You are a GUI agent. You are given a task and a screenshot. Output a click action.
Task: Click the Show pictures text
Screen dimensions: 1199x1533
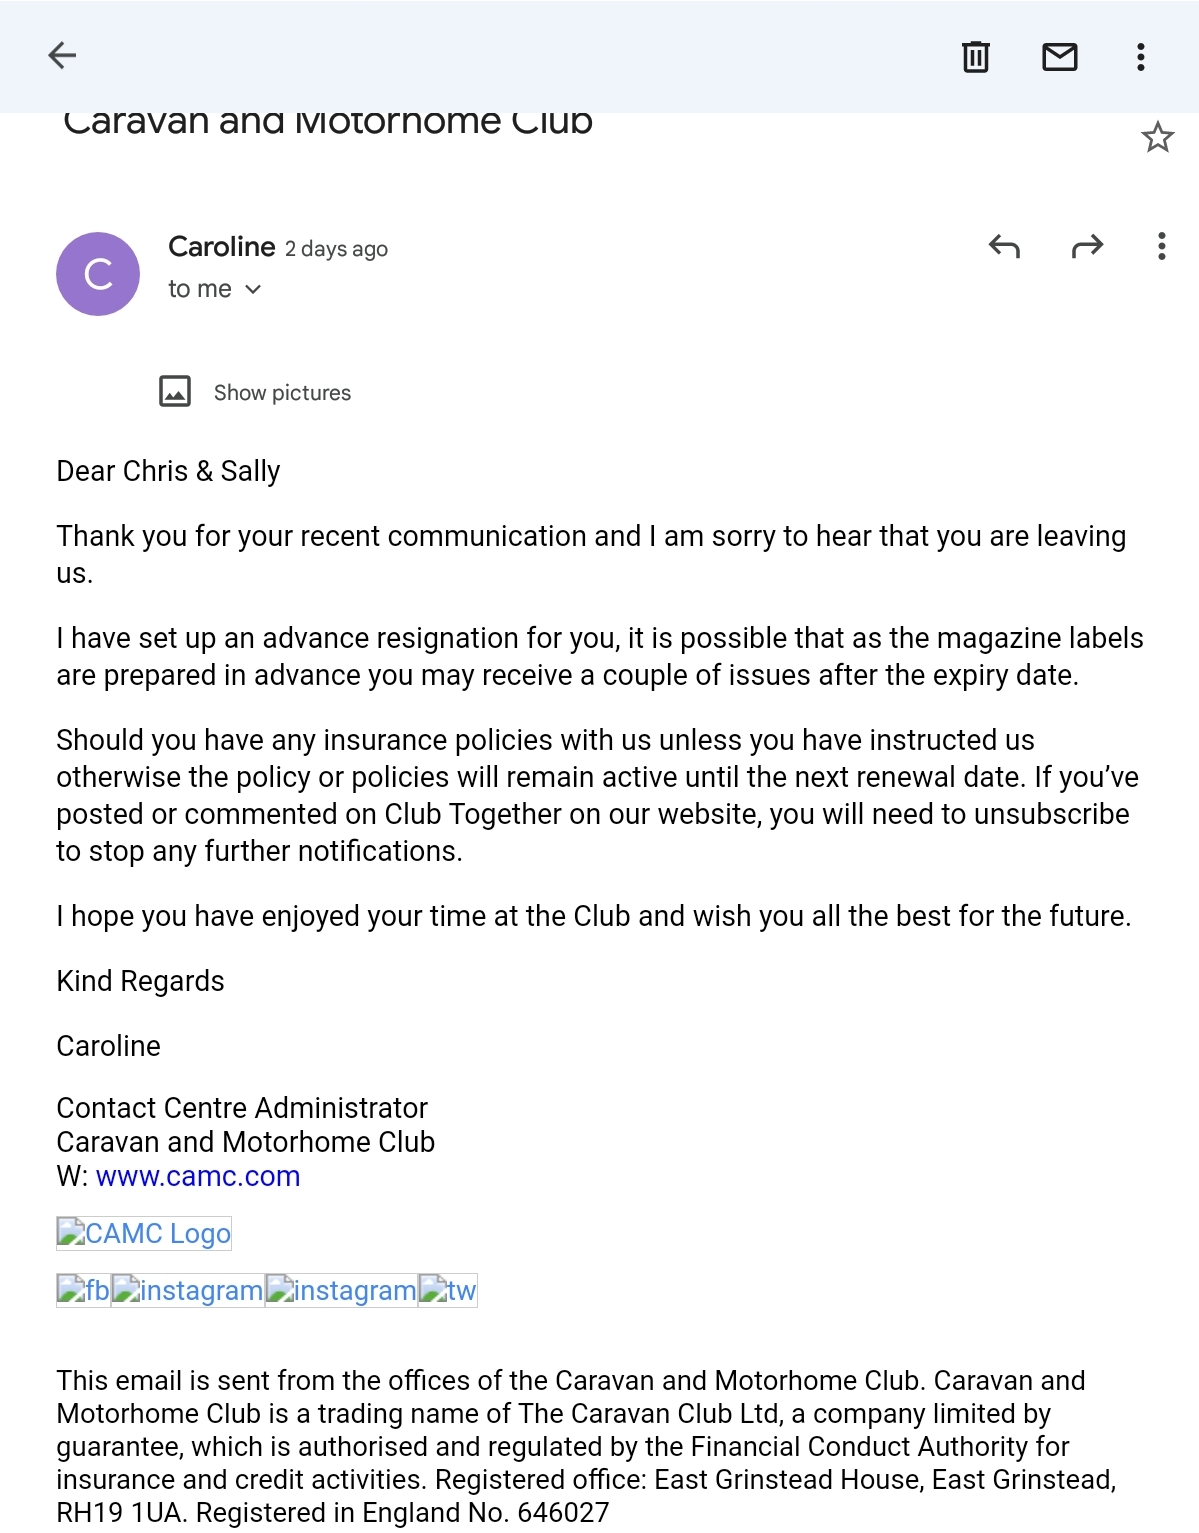(282, 393)
